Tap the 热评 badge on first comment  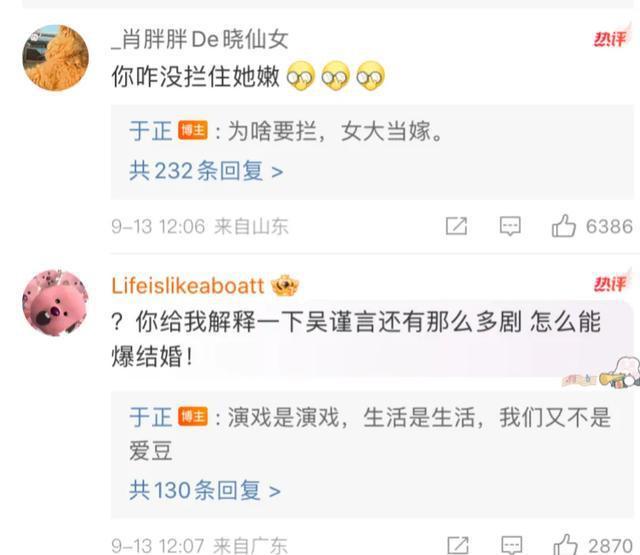click(x=610, y=39)
